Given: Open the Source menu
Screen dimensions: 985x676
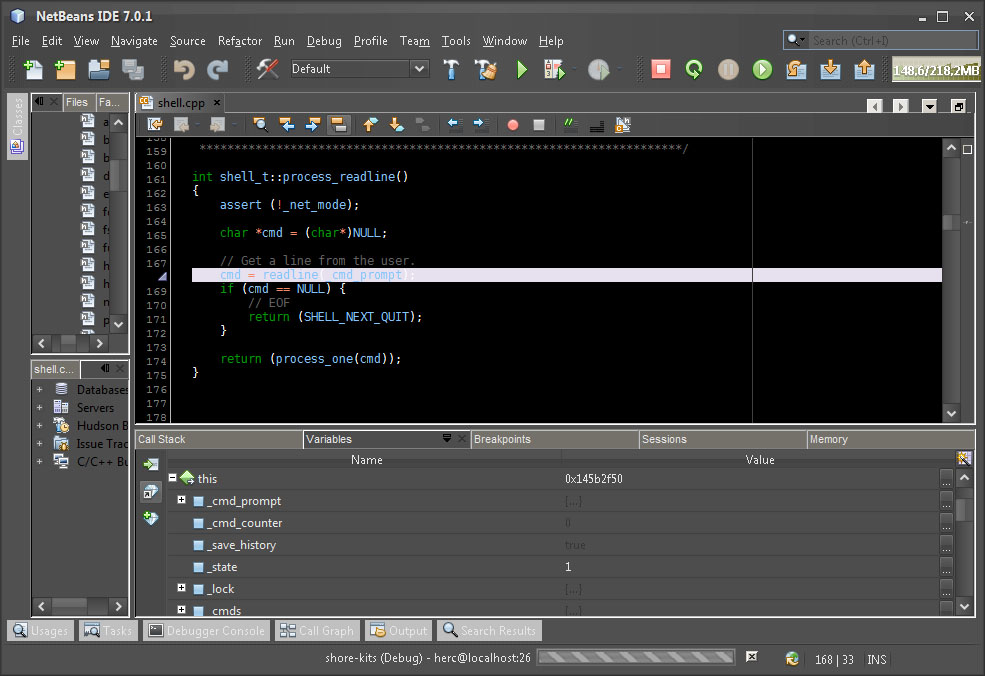Looking at the screenshot, I should [187, 41].
